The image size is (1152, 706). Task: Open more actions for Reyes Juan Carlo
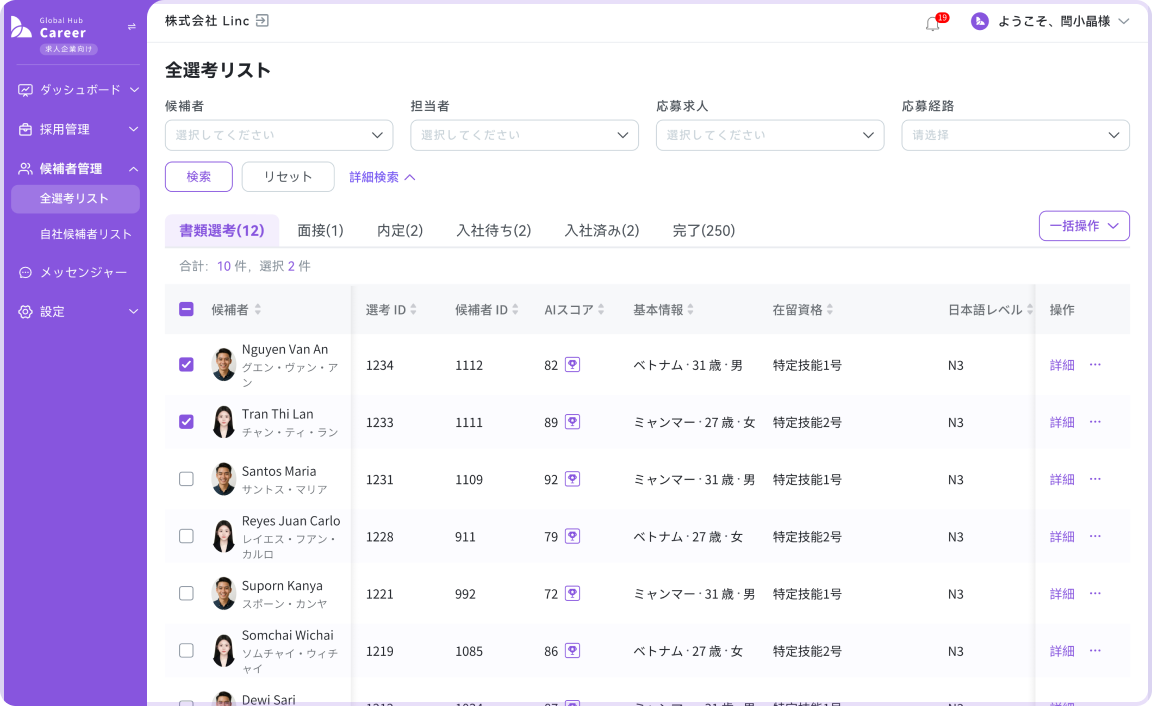(x=1095, y=537)
